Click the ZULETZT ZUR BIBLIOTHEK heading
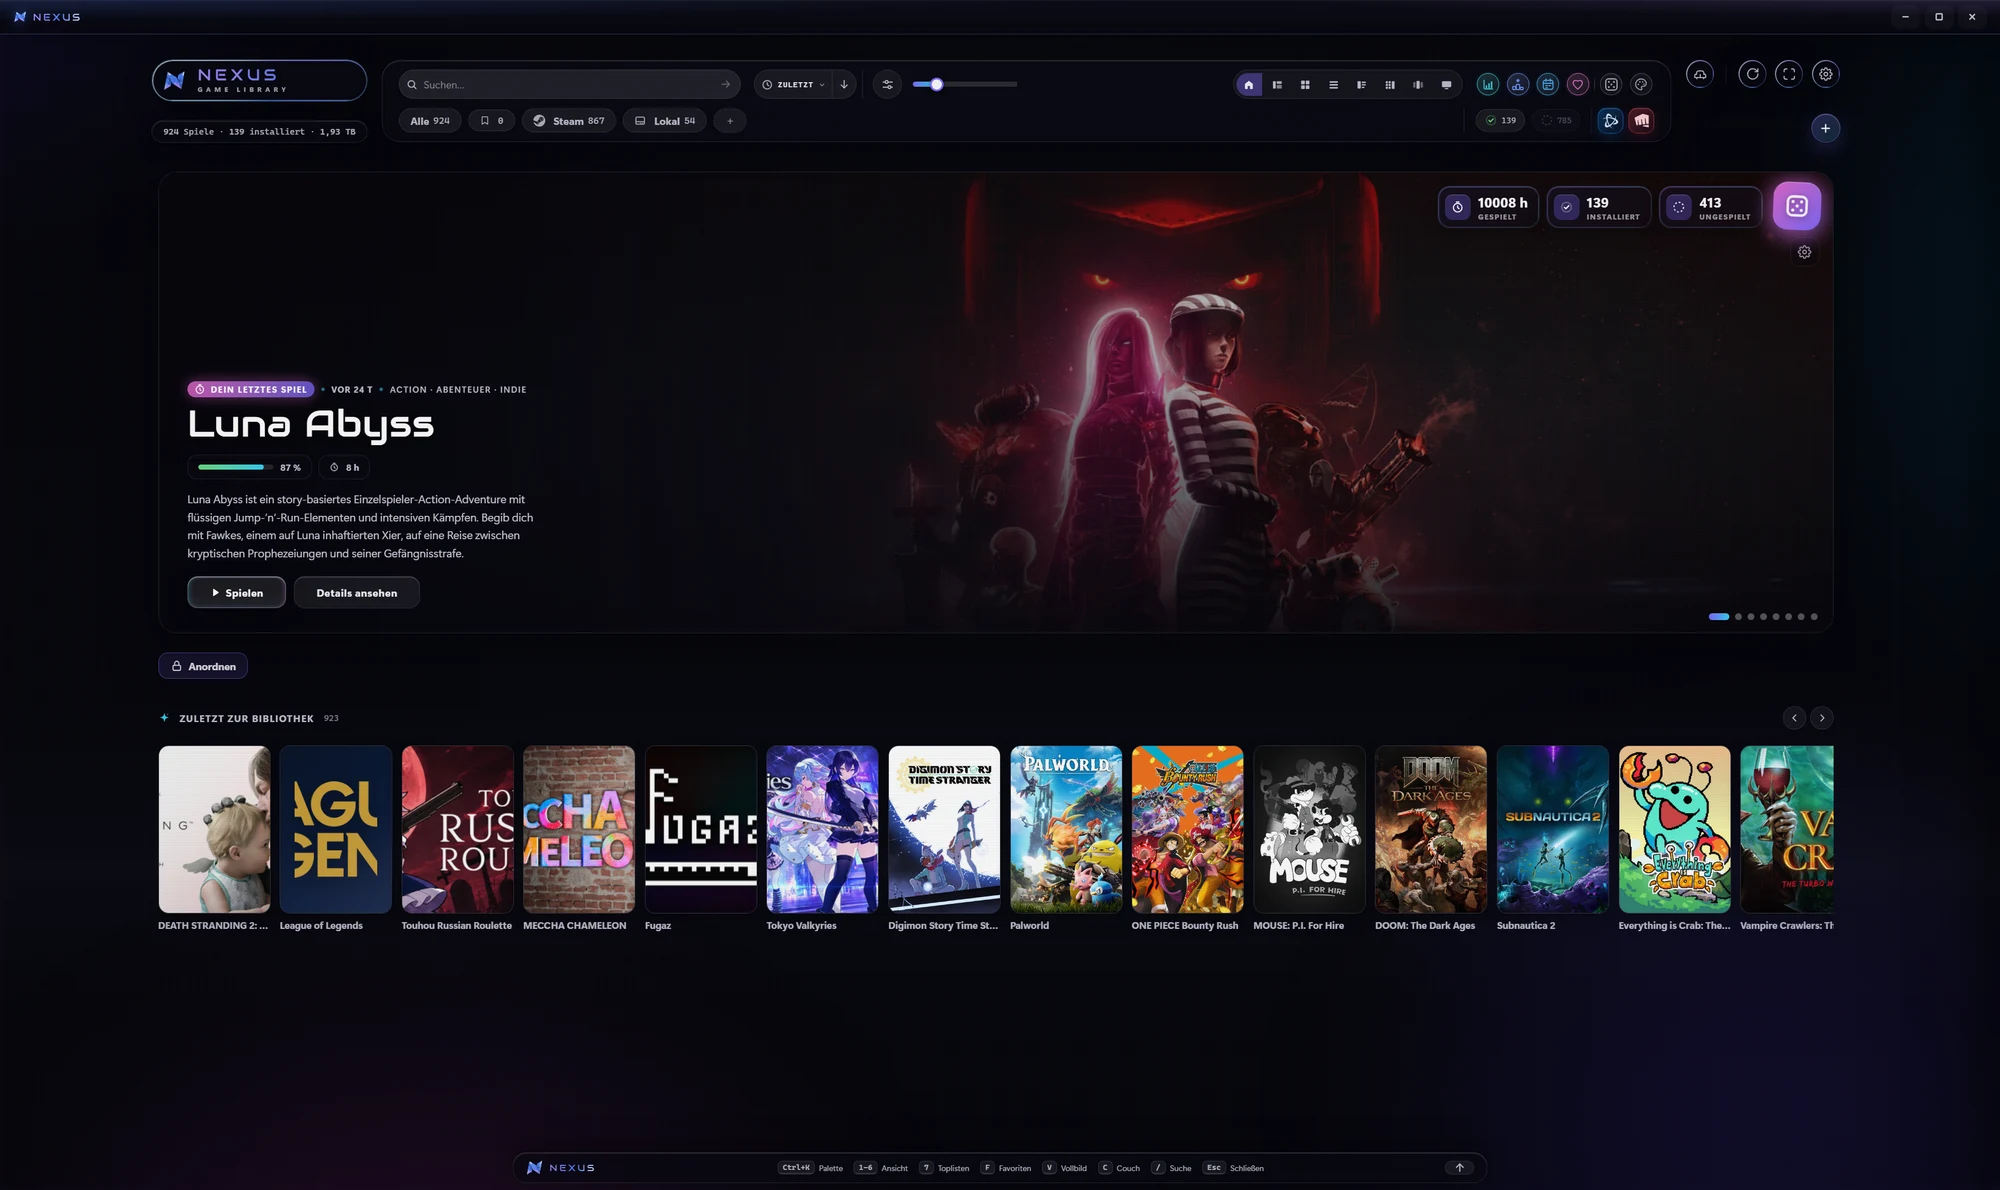This screenshot has width=2000, height=1190. pyautogui.click(x=246, y=718)
